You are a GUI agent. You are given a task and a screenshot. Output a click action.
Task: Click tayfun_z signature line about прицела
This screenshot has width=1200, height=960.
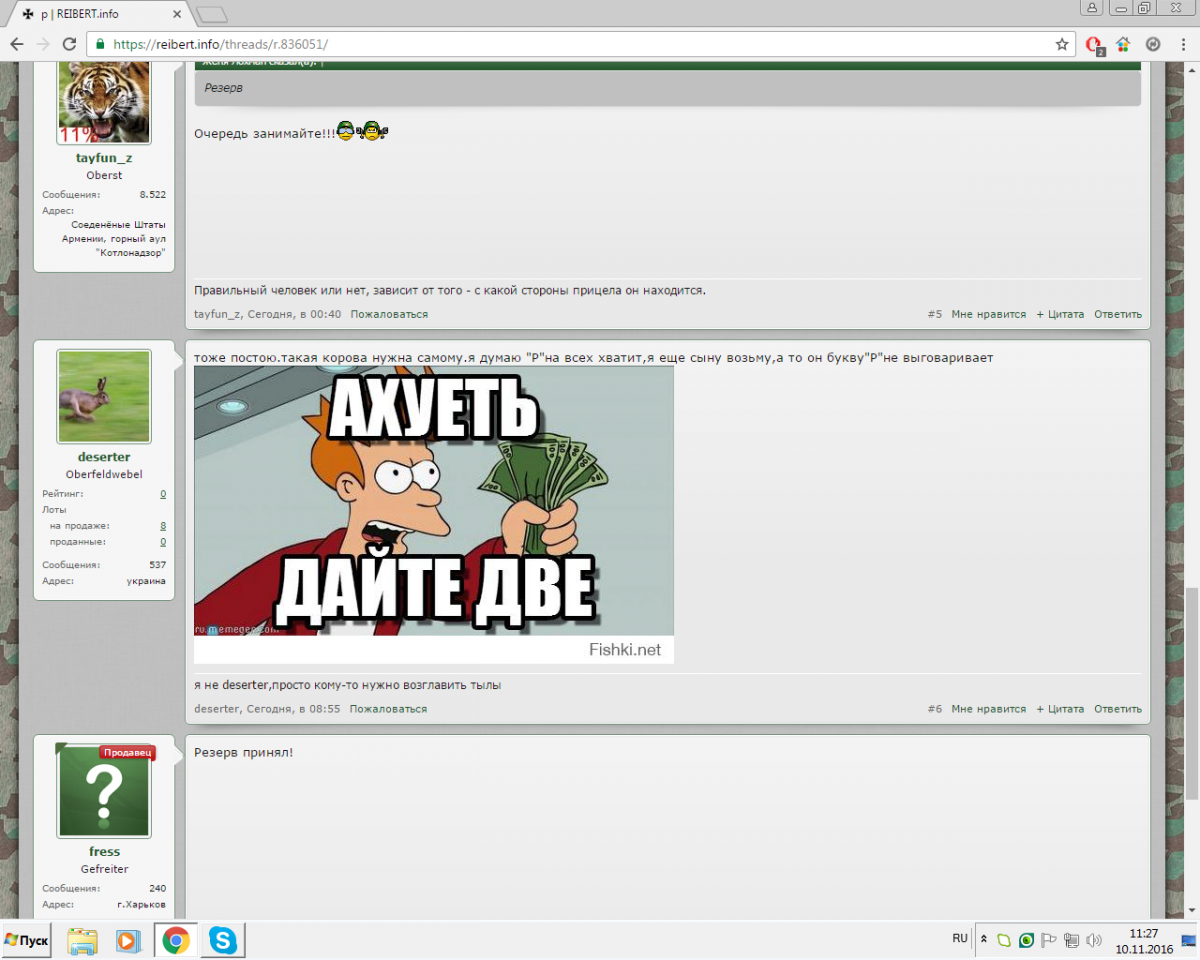coord(450,290)
